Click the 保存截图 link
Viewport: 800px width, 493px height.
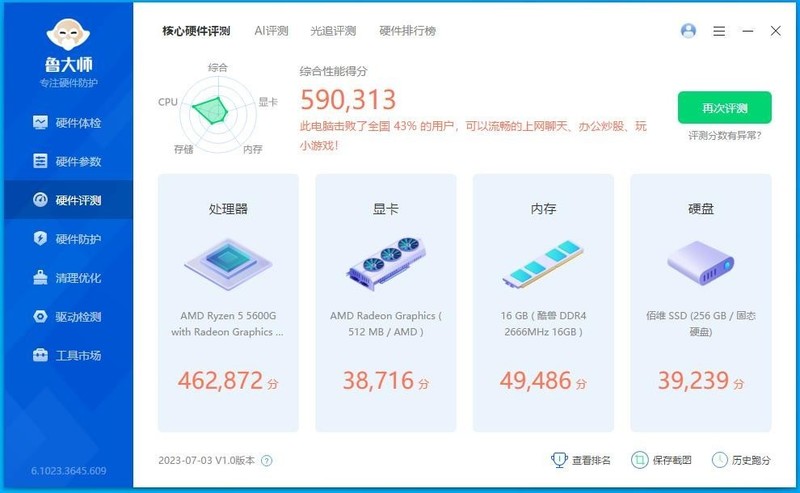pyautogui.click(x=672, y=460)
